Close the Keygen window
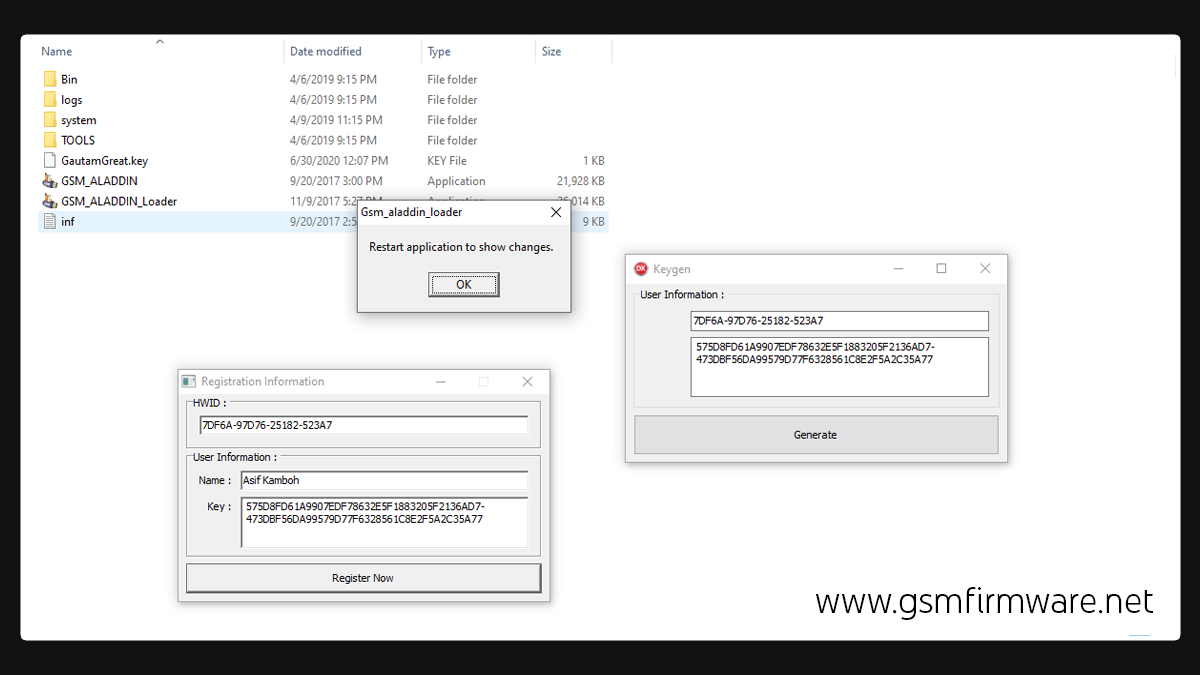This screenshot has height=675, width=1200. pyautogui.click(x=985, y=269)
